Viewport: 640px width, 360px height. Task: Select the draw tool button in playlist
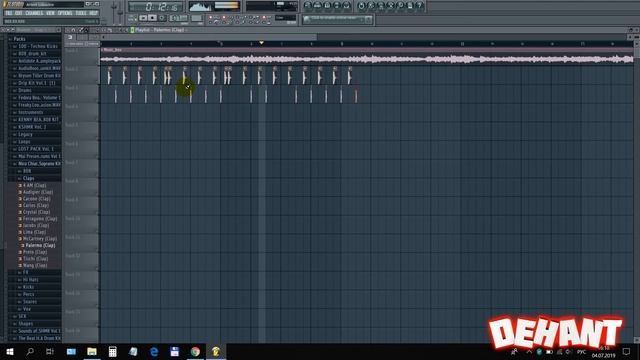click(81, 30)
